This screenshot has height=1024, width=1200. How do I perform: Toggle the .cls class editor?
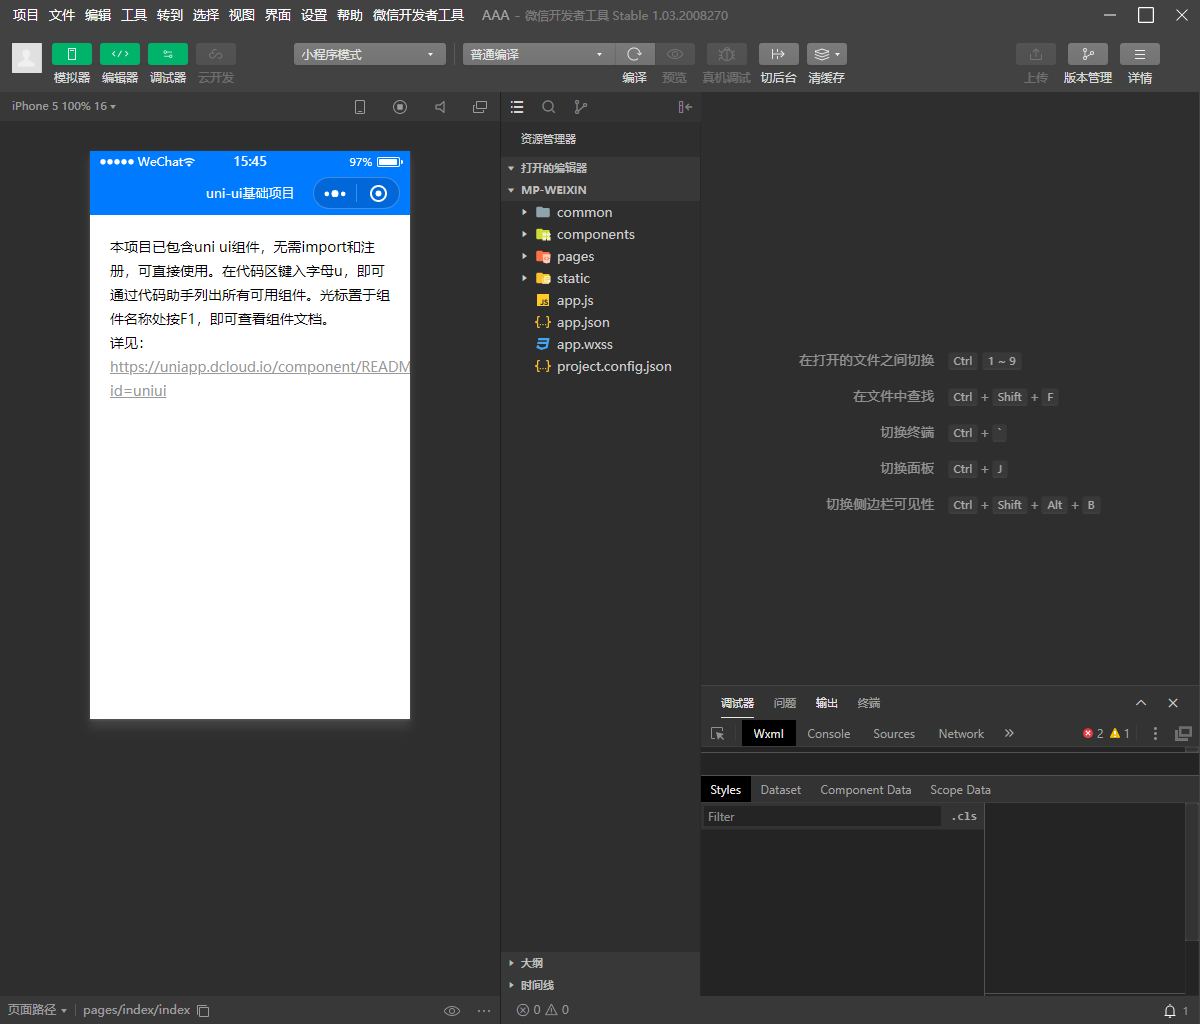[x=964, y=816]
